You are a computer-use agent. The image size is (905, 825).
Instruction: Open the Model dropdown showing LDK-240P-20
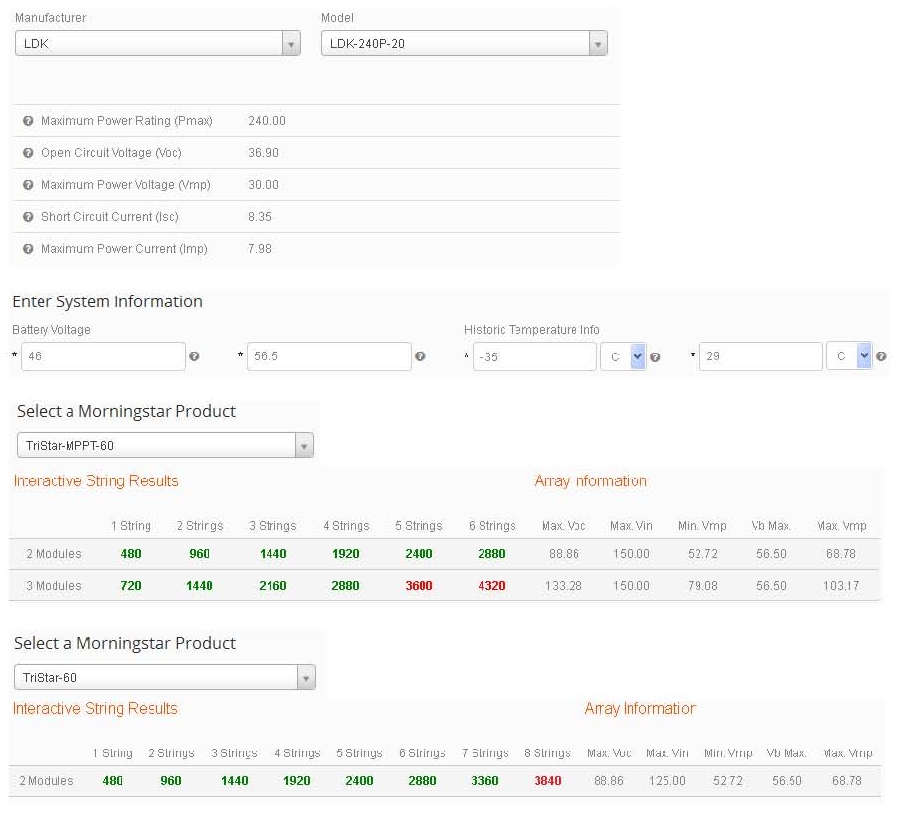(x=464, y=43)
